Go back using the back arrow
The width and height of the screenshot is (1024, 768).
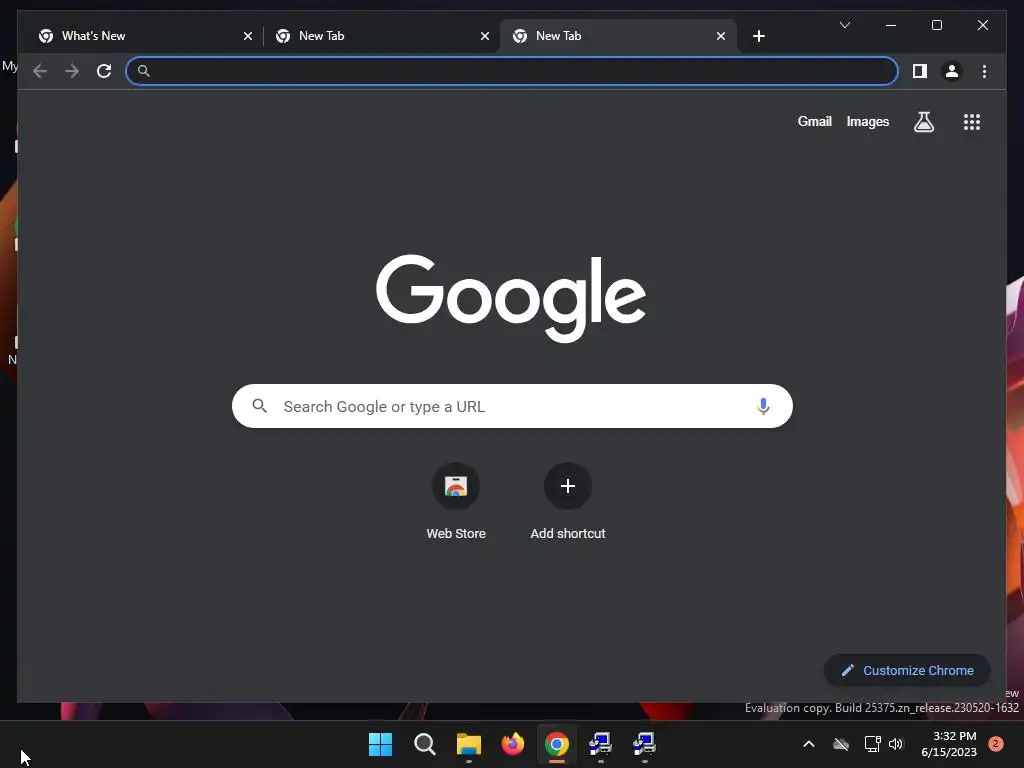(x=40, y=71)
